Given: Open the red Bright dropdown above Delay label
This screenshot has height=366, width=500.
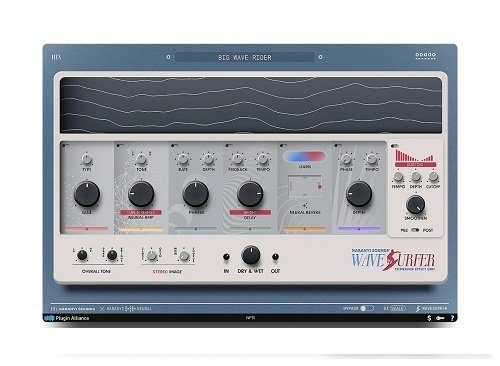Looking at the screenshot, I should (x=250, y=212).
